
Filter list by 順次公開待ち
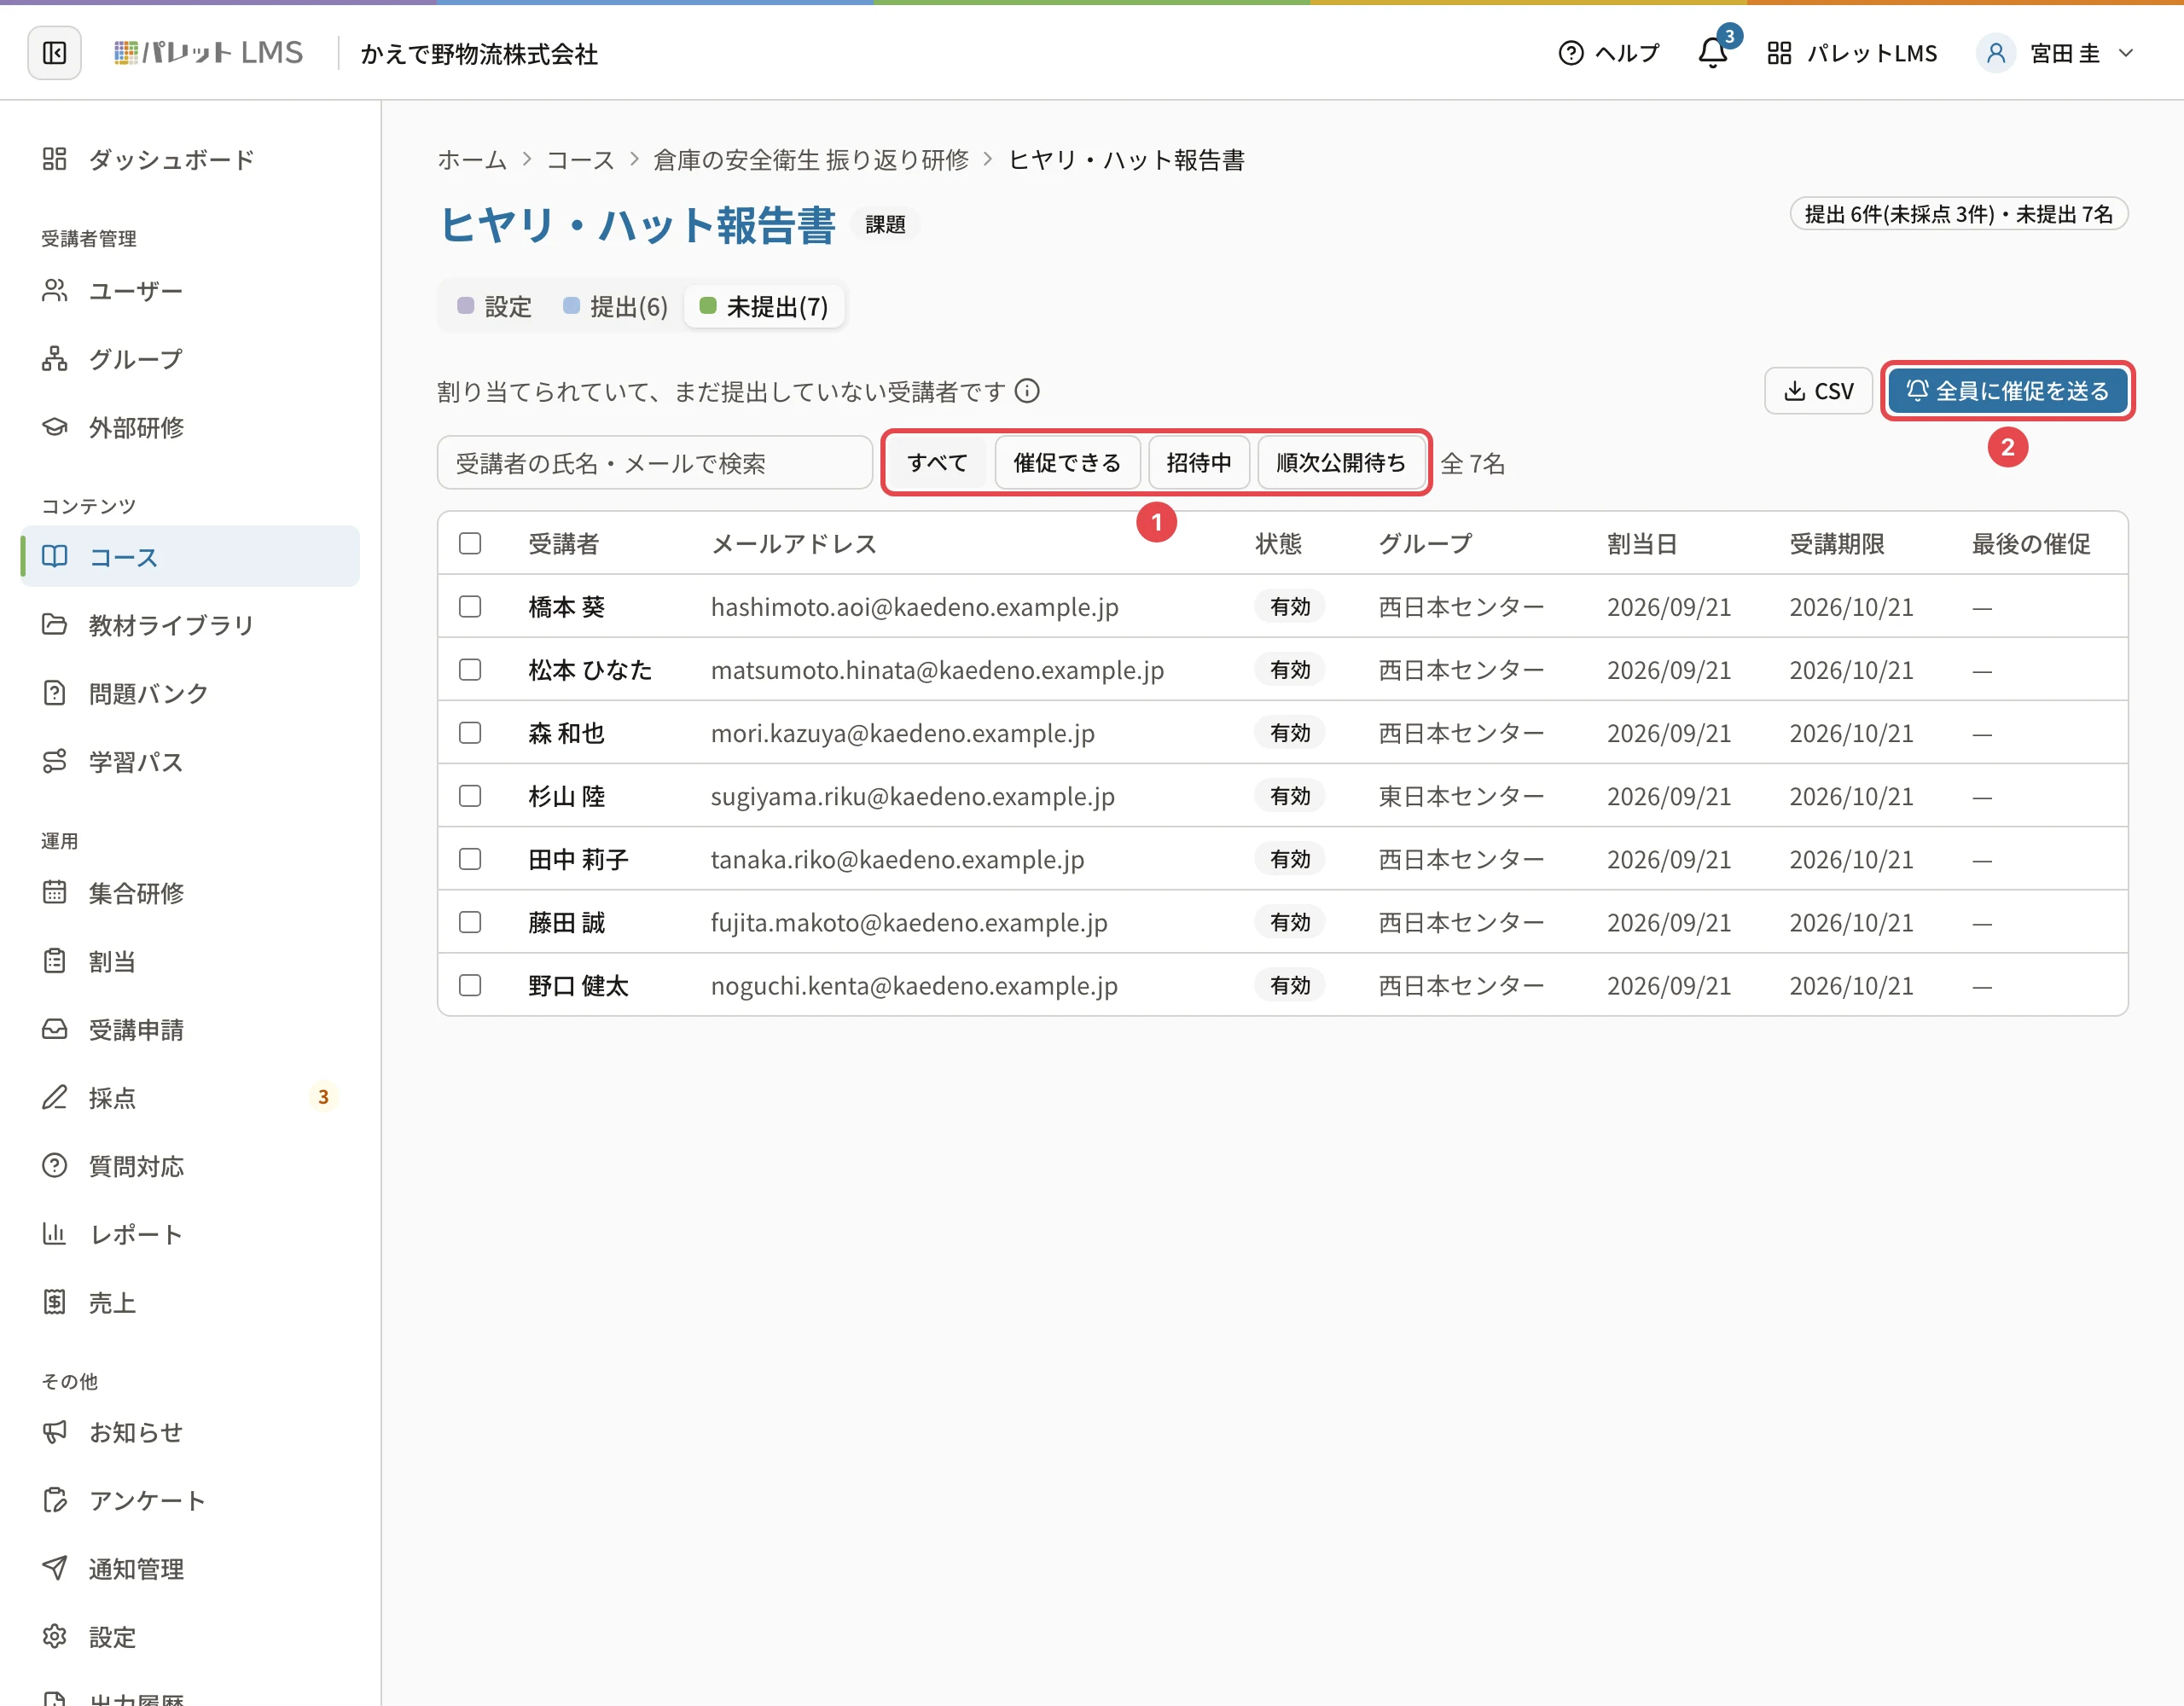coord(1341,463)
